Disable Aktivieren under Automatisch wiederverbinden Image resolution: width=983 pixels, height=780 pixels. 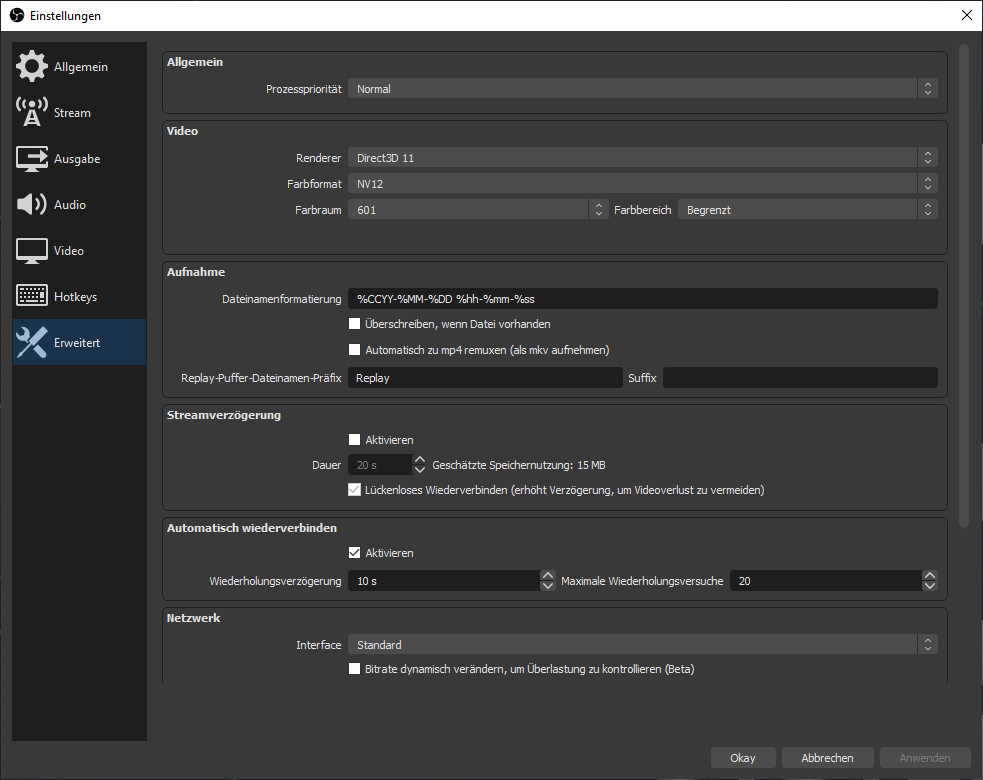[x=354, y=553]
